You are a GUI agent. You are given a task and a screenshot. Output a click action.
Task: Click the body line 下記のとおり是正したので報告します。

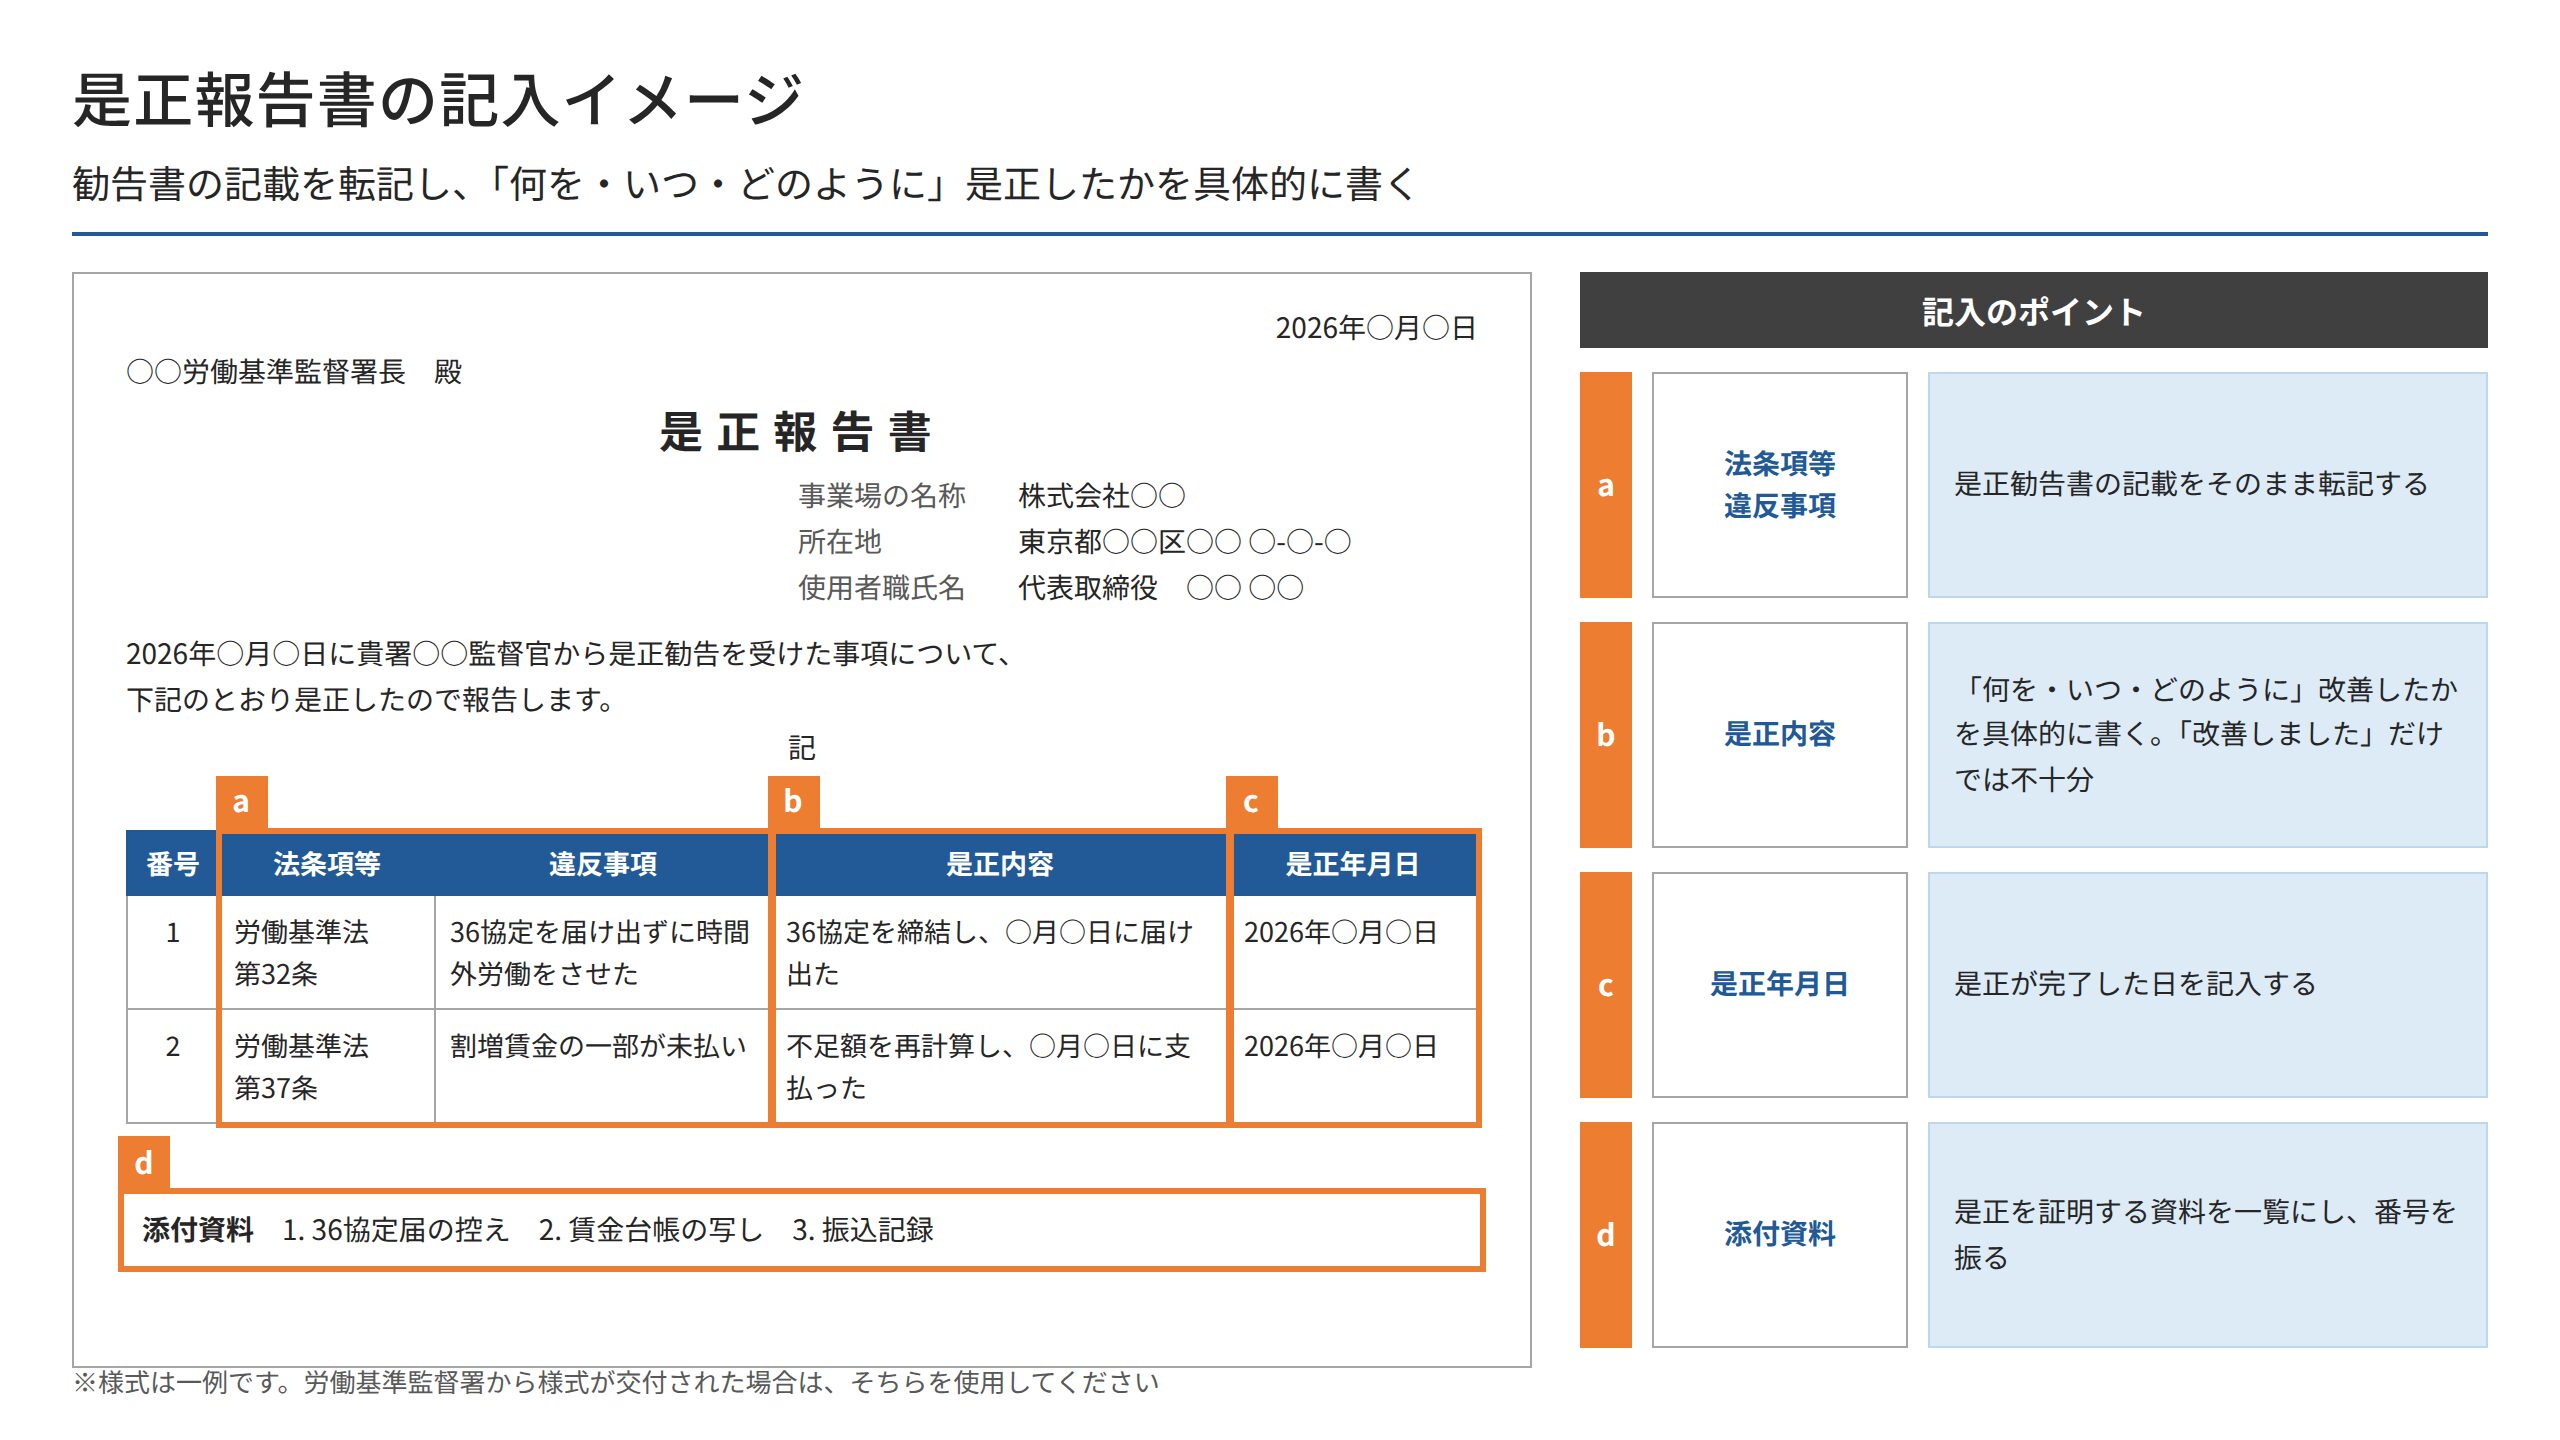pos(371,699)
